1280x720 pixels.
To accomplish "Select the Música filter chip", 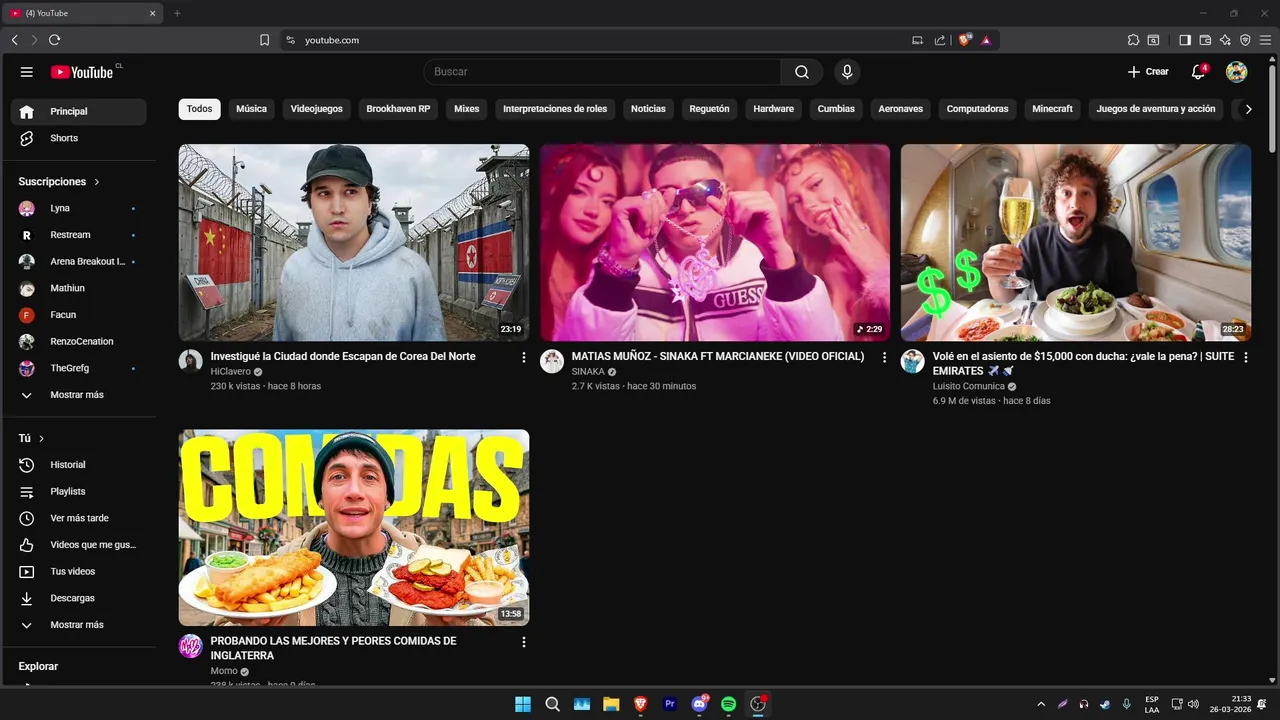I will (x=251, y=109).
